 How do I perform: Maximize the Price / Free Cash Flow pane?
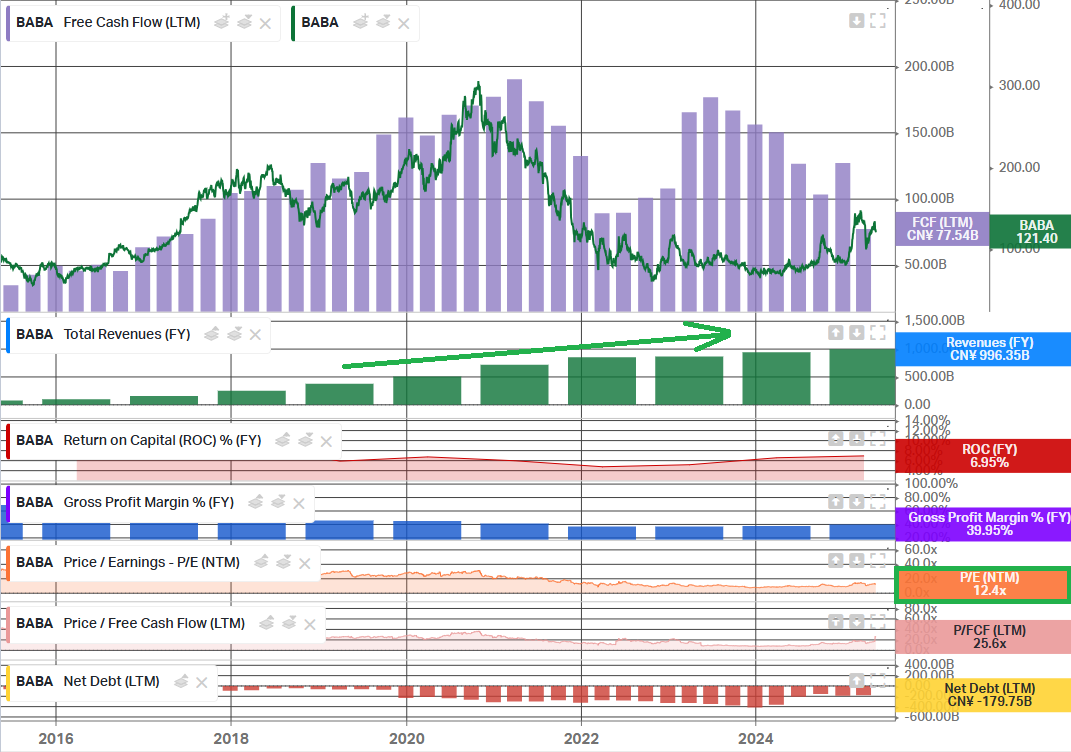[878, 621]
